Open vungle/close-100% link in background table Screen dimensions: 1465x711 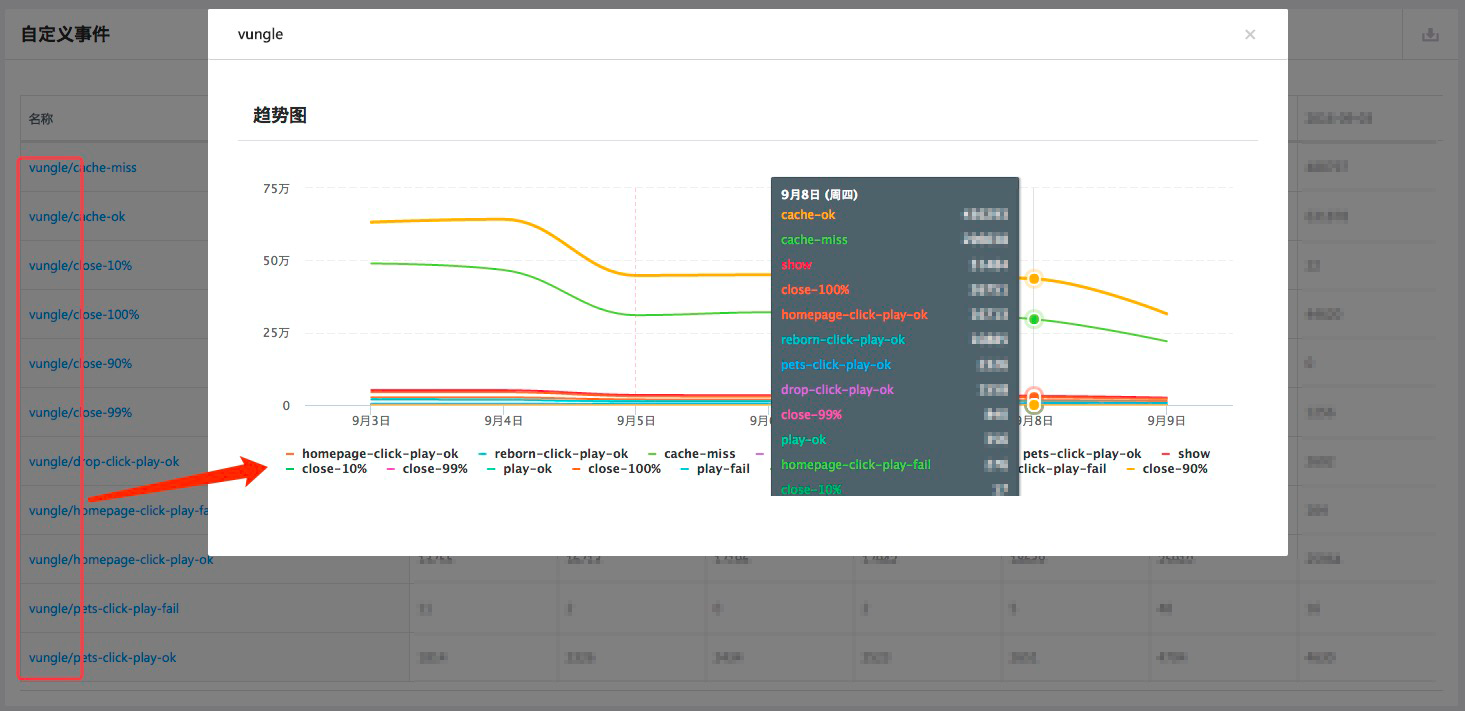(x=84, y=315)
